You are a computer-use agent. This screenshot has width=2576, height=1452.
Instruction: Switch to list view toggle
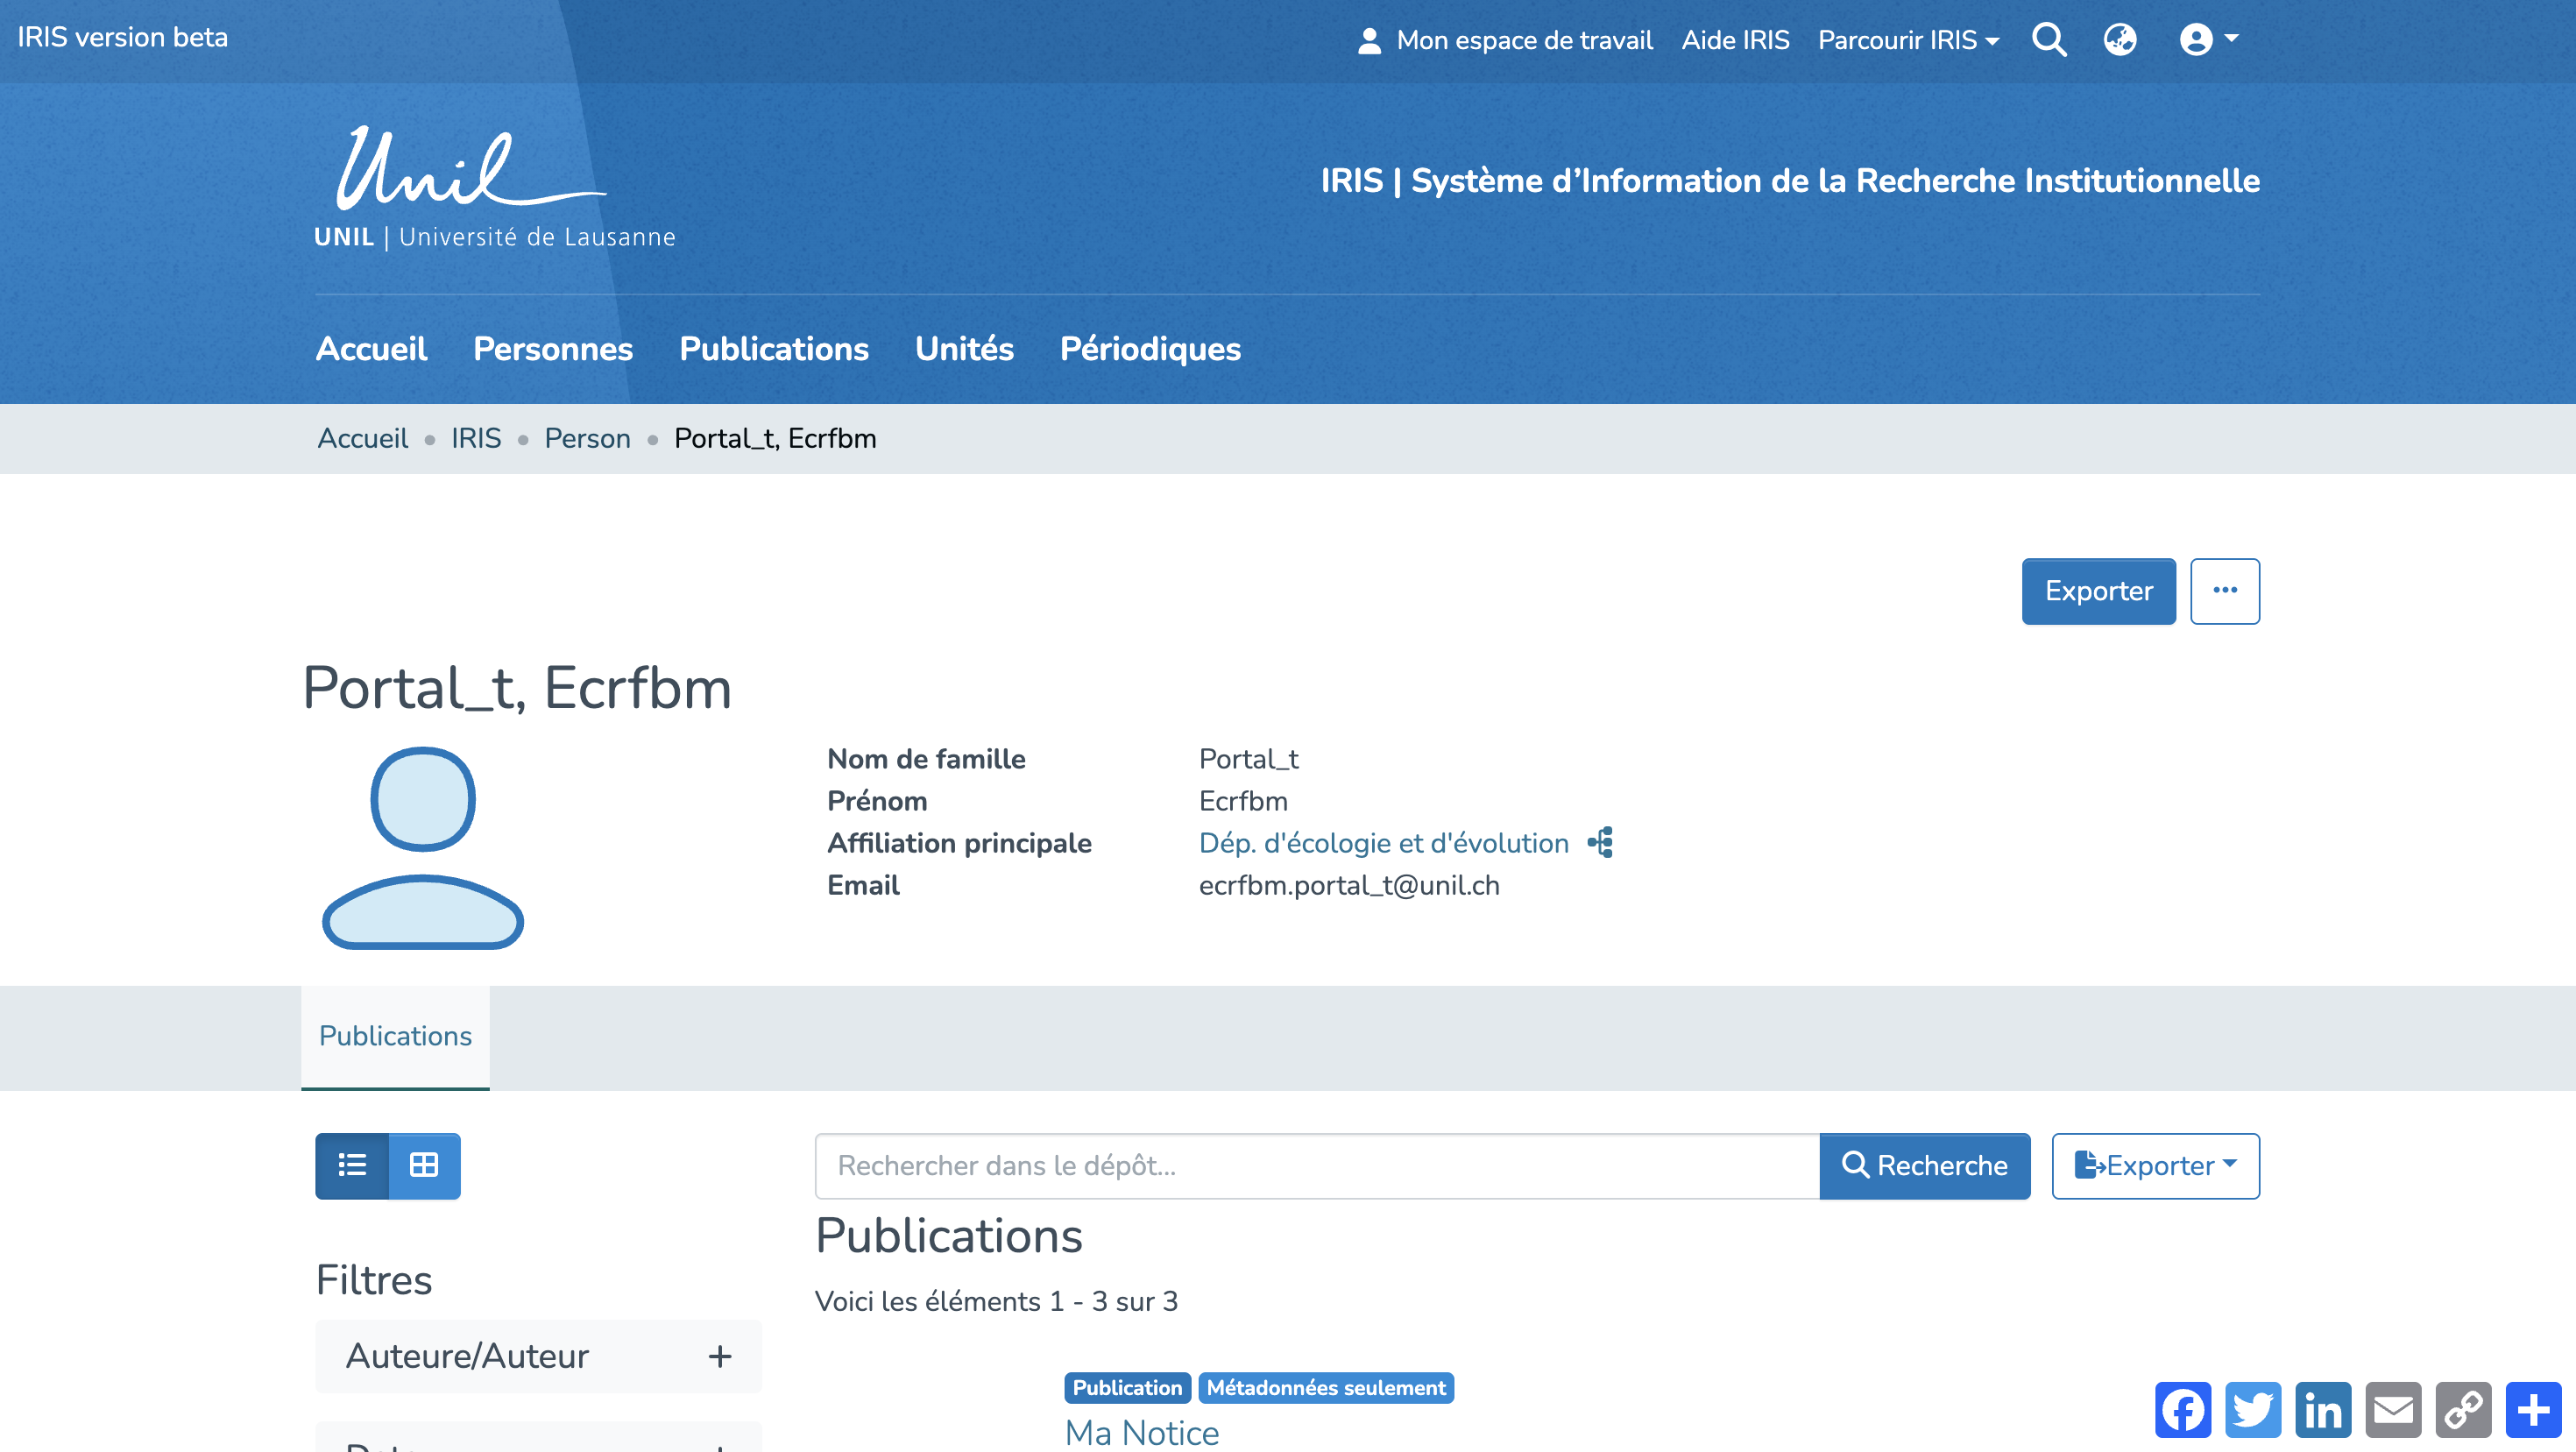(x=352, y=1165)
